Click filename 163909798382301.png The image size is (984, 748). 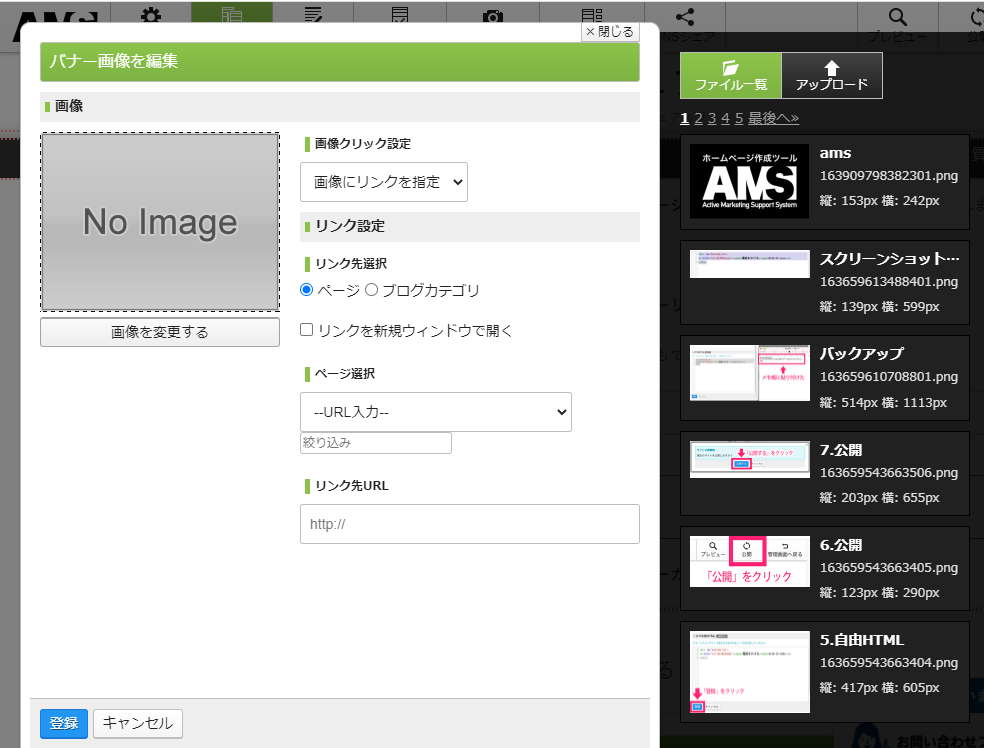(889, 176)
